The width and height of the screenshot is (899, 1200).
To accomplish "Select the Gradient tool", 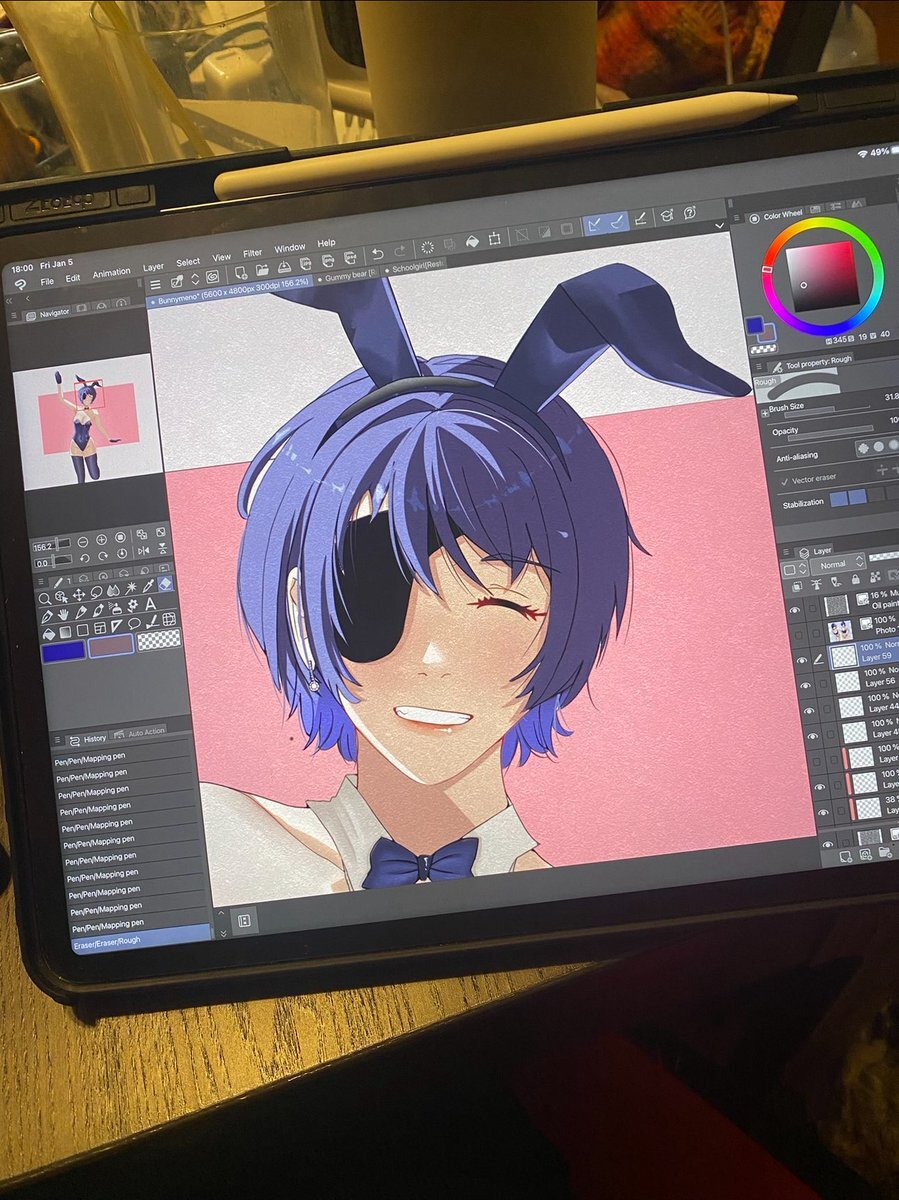I will point(65,630).
